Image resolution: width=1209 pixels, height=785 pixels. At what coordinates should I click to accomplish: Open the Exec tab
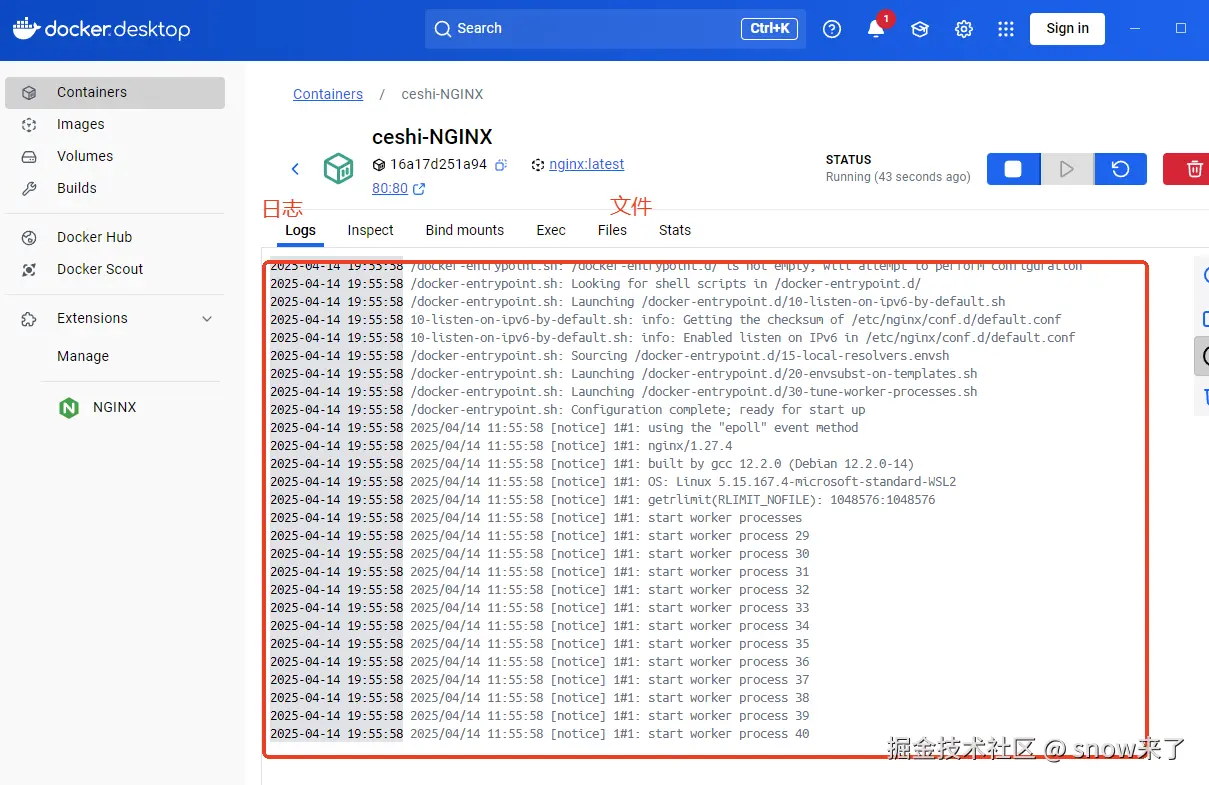tap(551, 230)
